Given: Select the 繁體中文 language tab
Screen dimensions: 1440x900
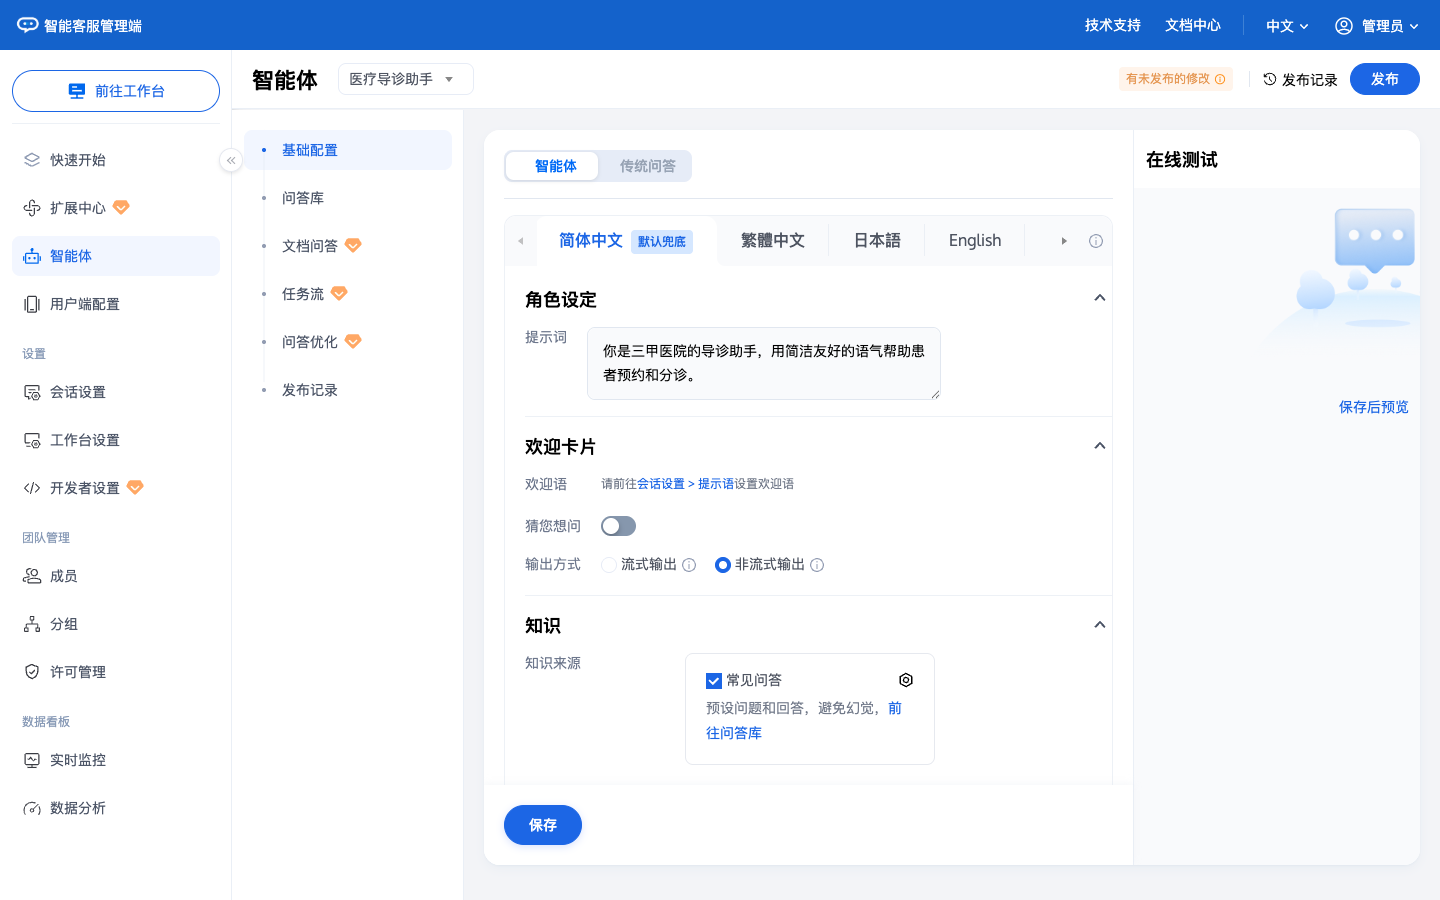Looking at the screenshot, I should tap(772, 241).
